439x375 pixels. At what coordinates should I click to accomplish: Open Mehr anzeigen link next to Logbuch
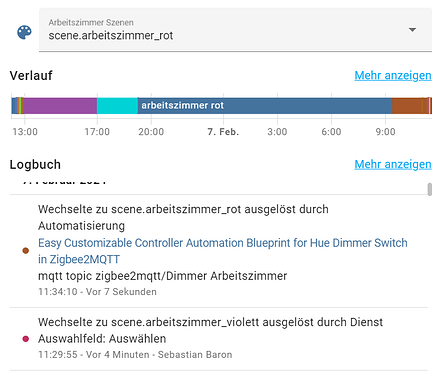pyautogui.click(x=393, y=164)
